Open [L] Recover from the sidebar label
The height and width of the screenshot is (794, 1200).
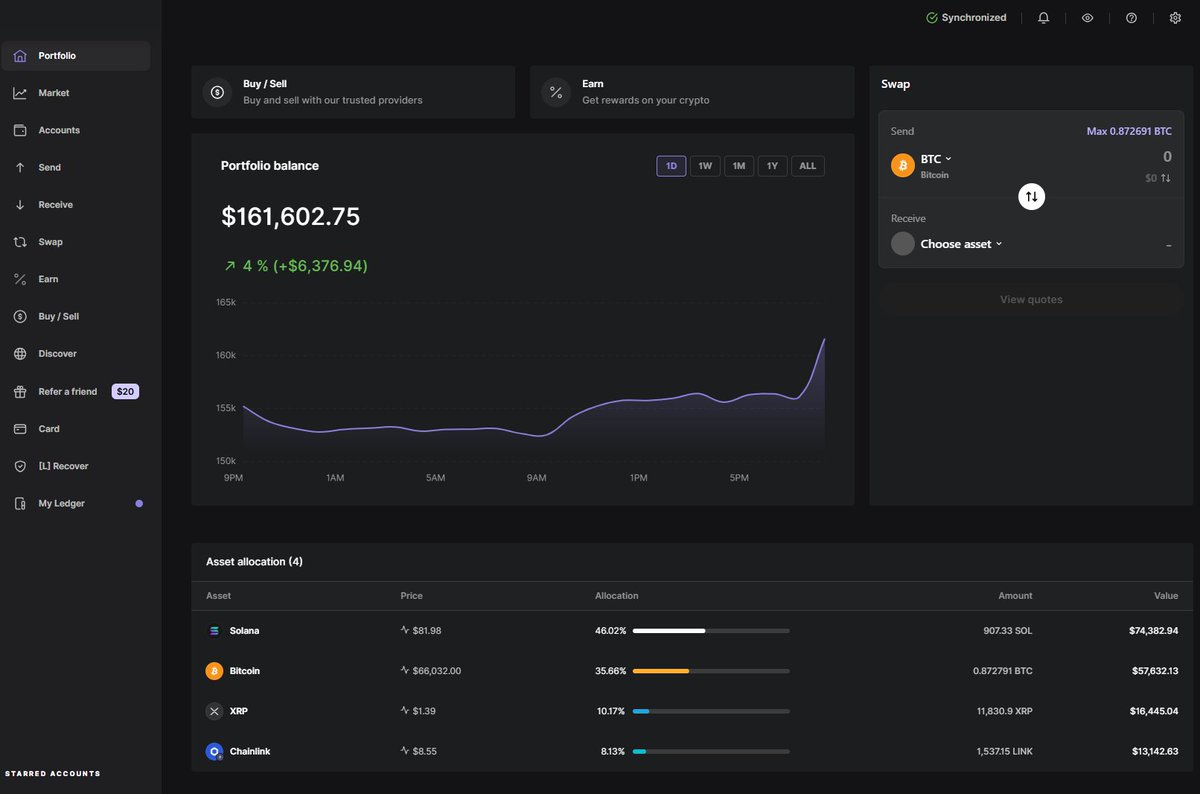pyautogui.click(x=63, y=466)
